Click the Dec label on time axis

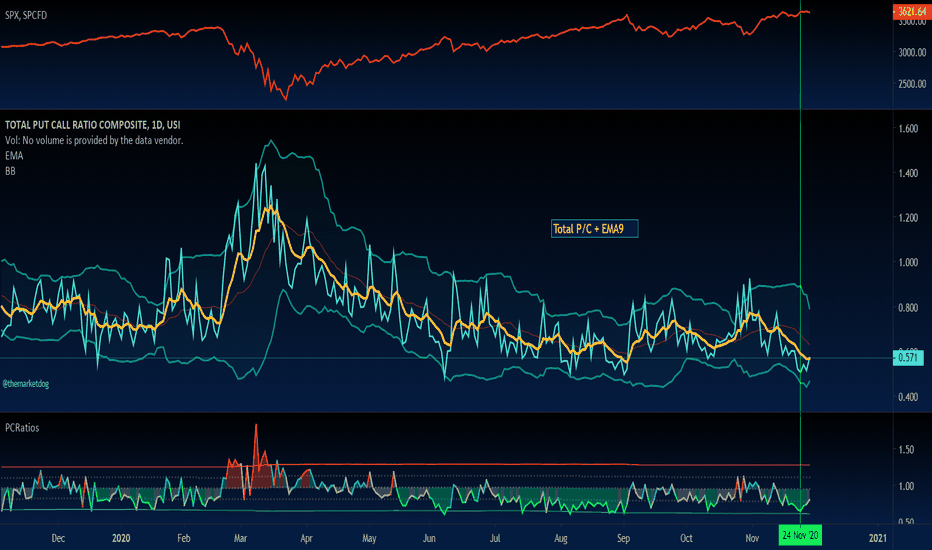58,539
